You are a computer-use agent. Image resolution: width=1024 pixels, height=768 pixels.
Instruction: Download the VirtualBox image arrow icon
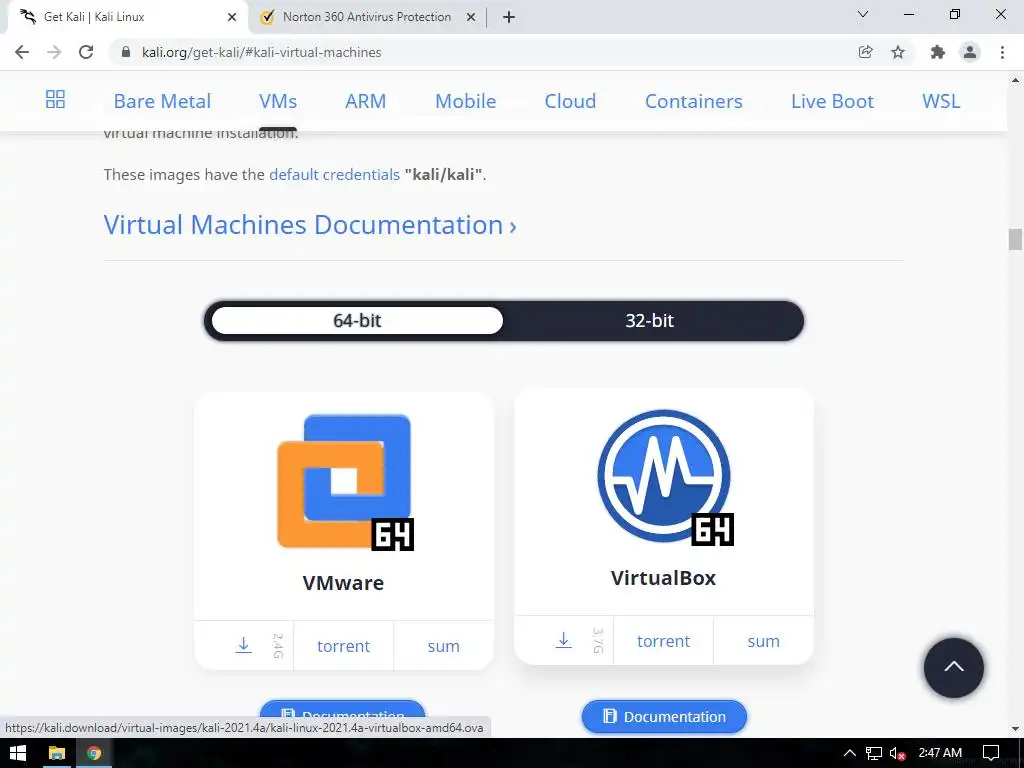tap(564, 640)
